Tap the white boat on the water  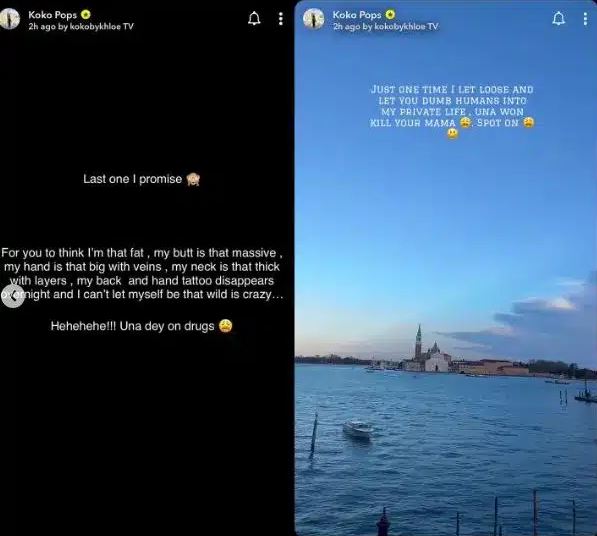(358, 428)
